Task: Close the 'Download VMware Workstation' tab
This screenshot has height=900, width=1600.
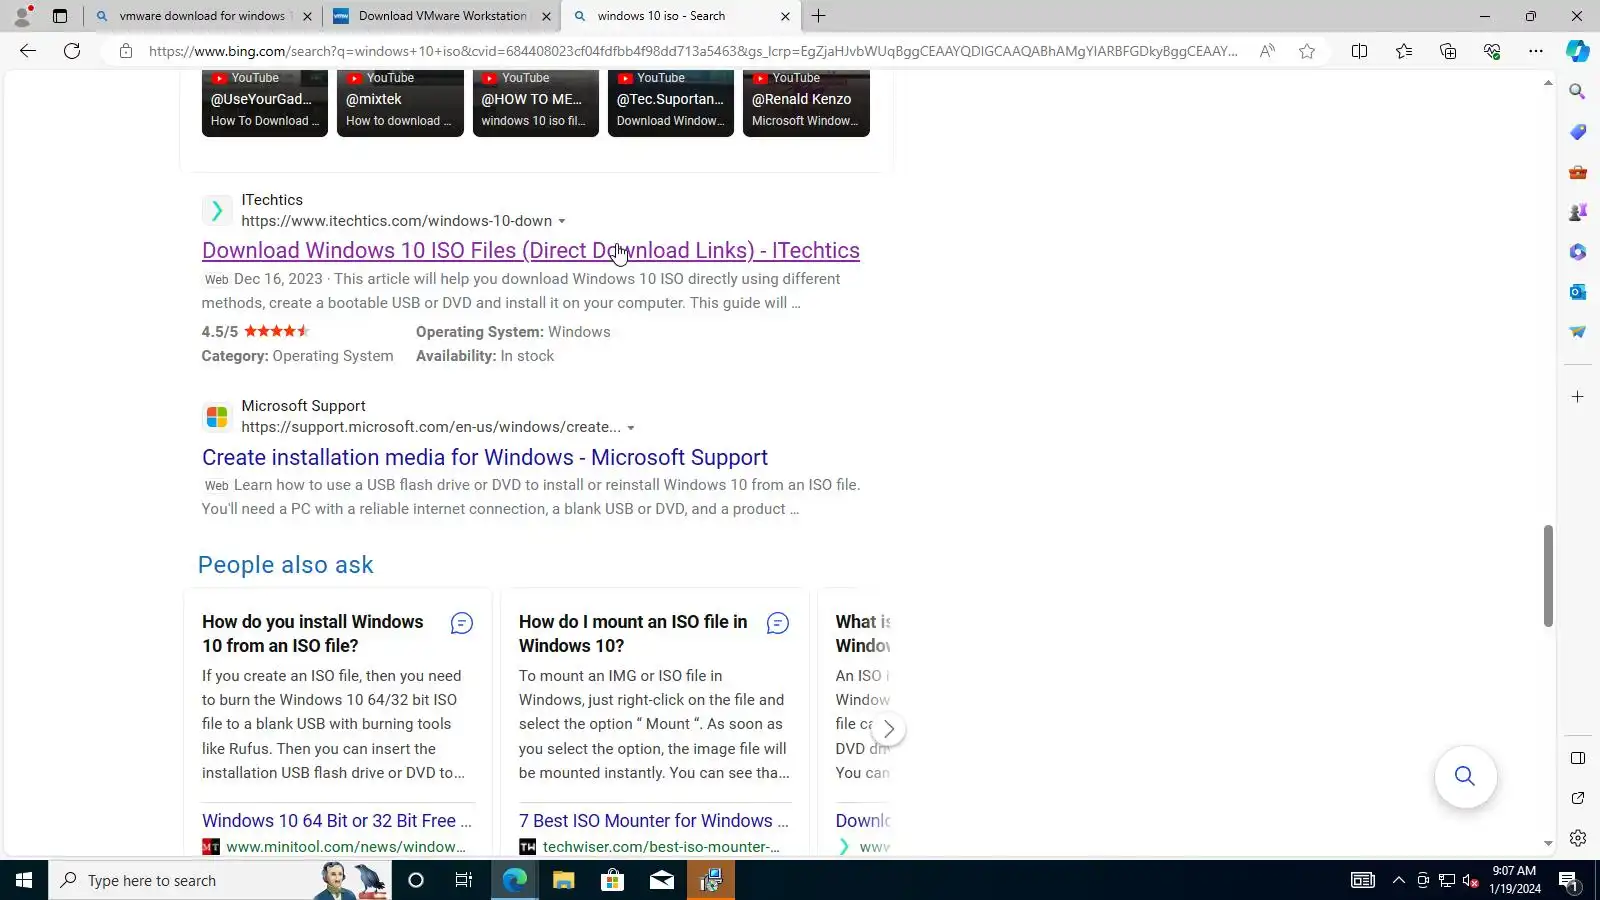Action: pos(546,16)
